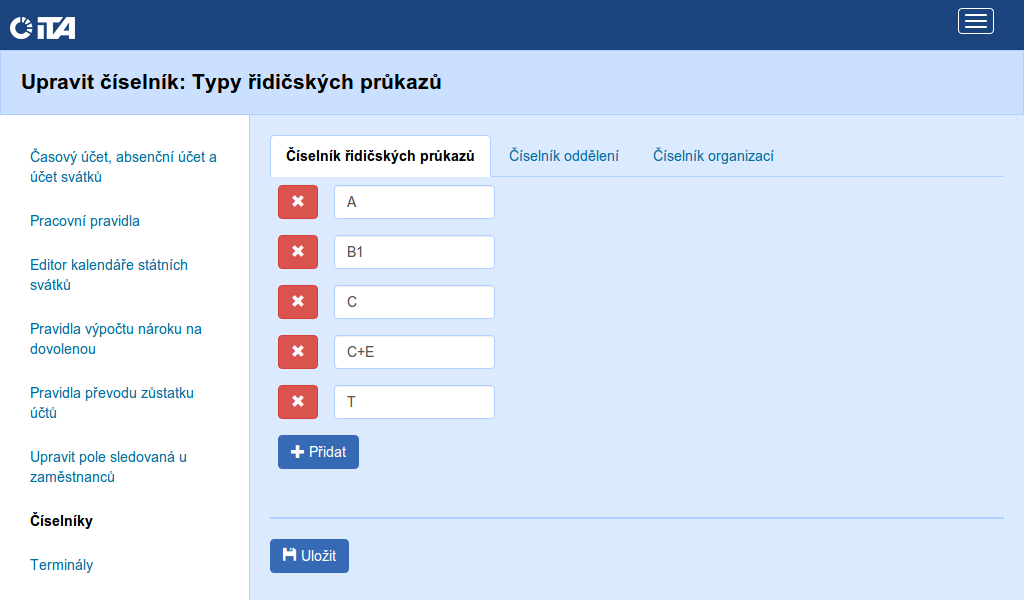Open Upravit pole sledovaná u zaměstnanců
1024x600 pixels.
pos(108,467)
